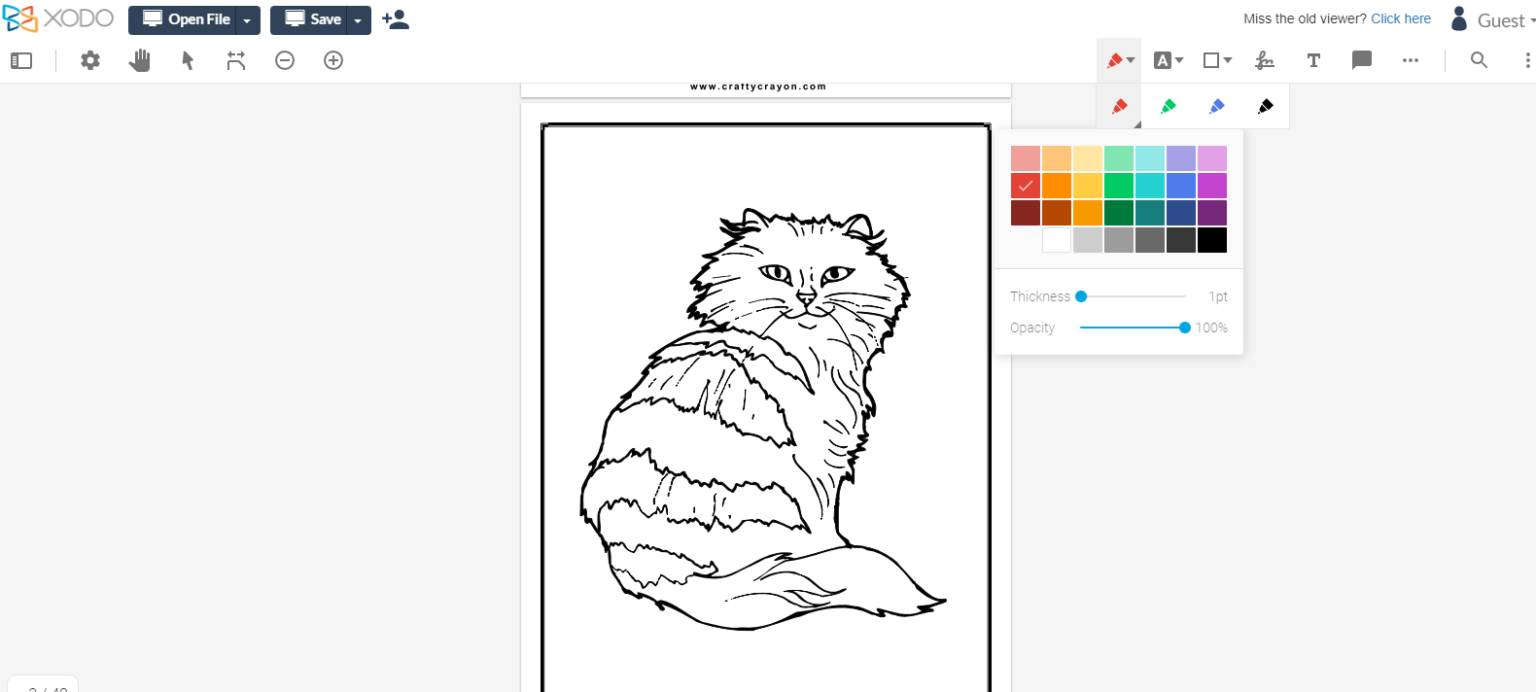Switch to the green highlighter preset

tap(1168, 106)
